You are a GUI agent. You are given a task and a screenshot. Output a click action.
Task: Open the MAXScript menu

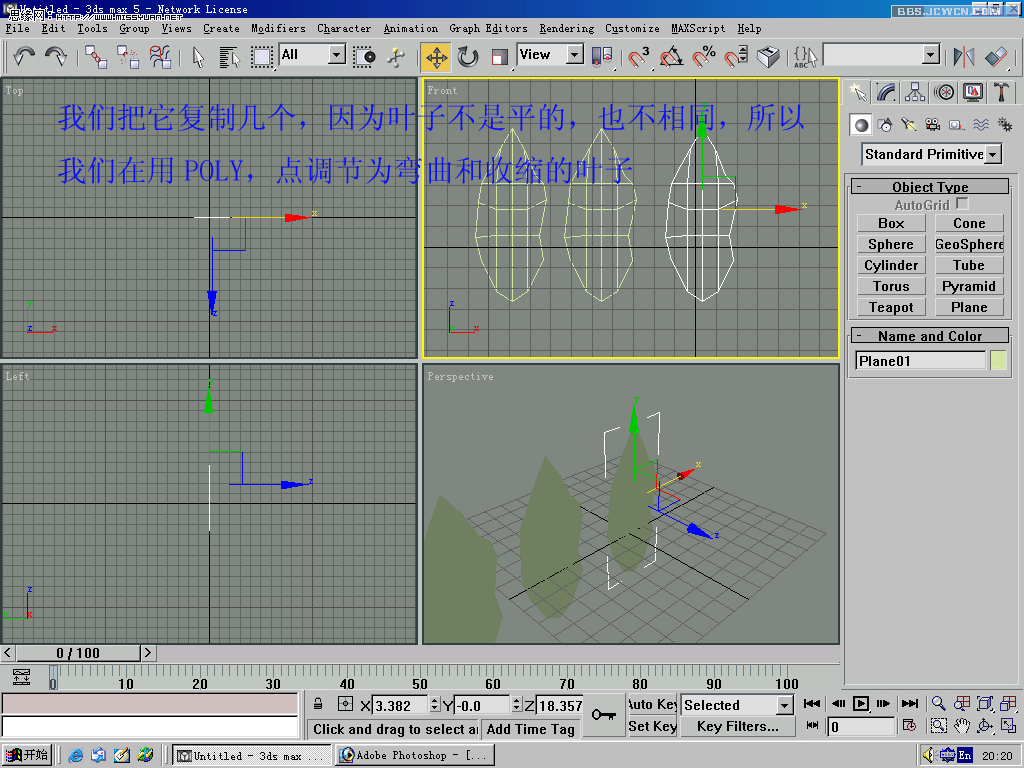coord(698,28)
